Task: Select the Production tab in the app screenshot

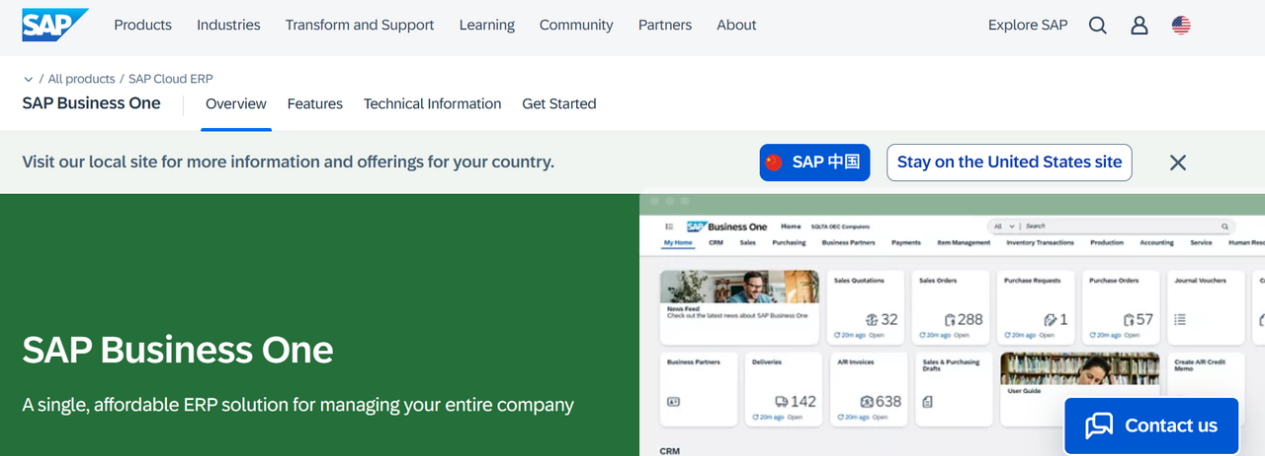Action: point(1107,242)
